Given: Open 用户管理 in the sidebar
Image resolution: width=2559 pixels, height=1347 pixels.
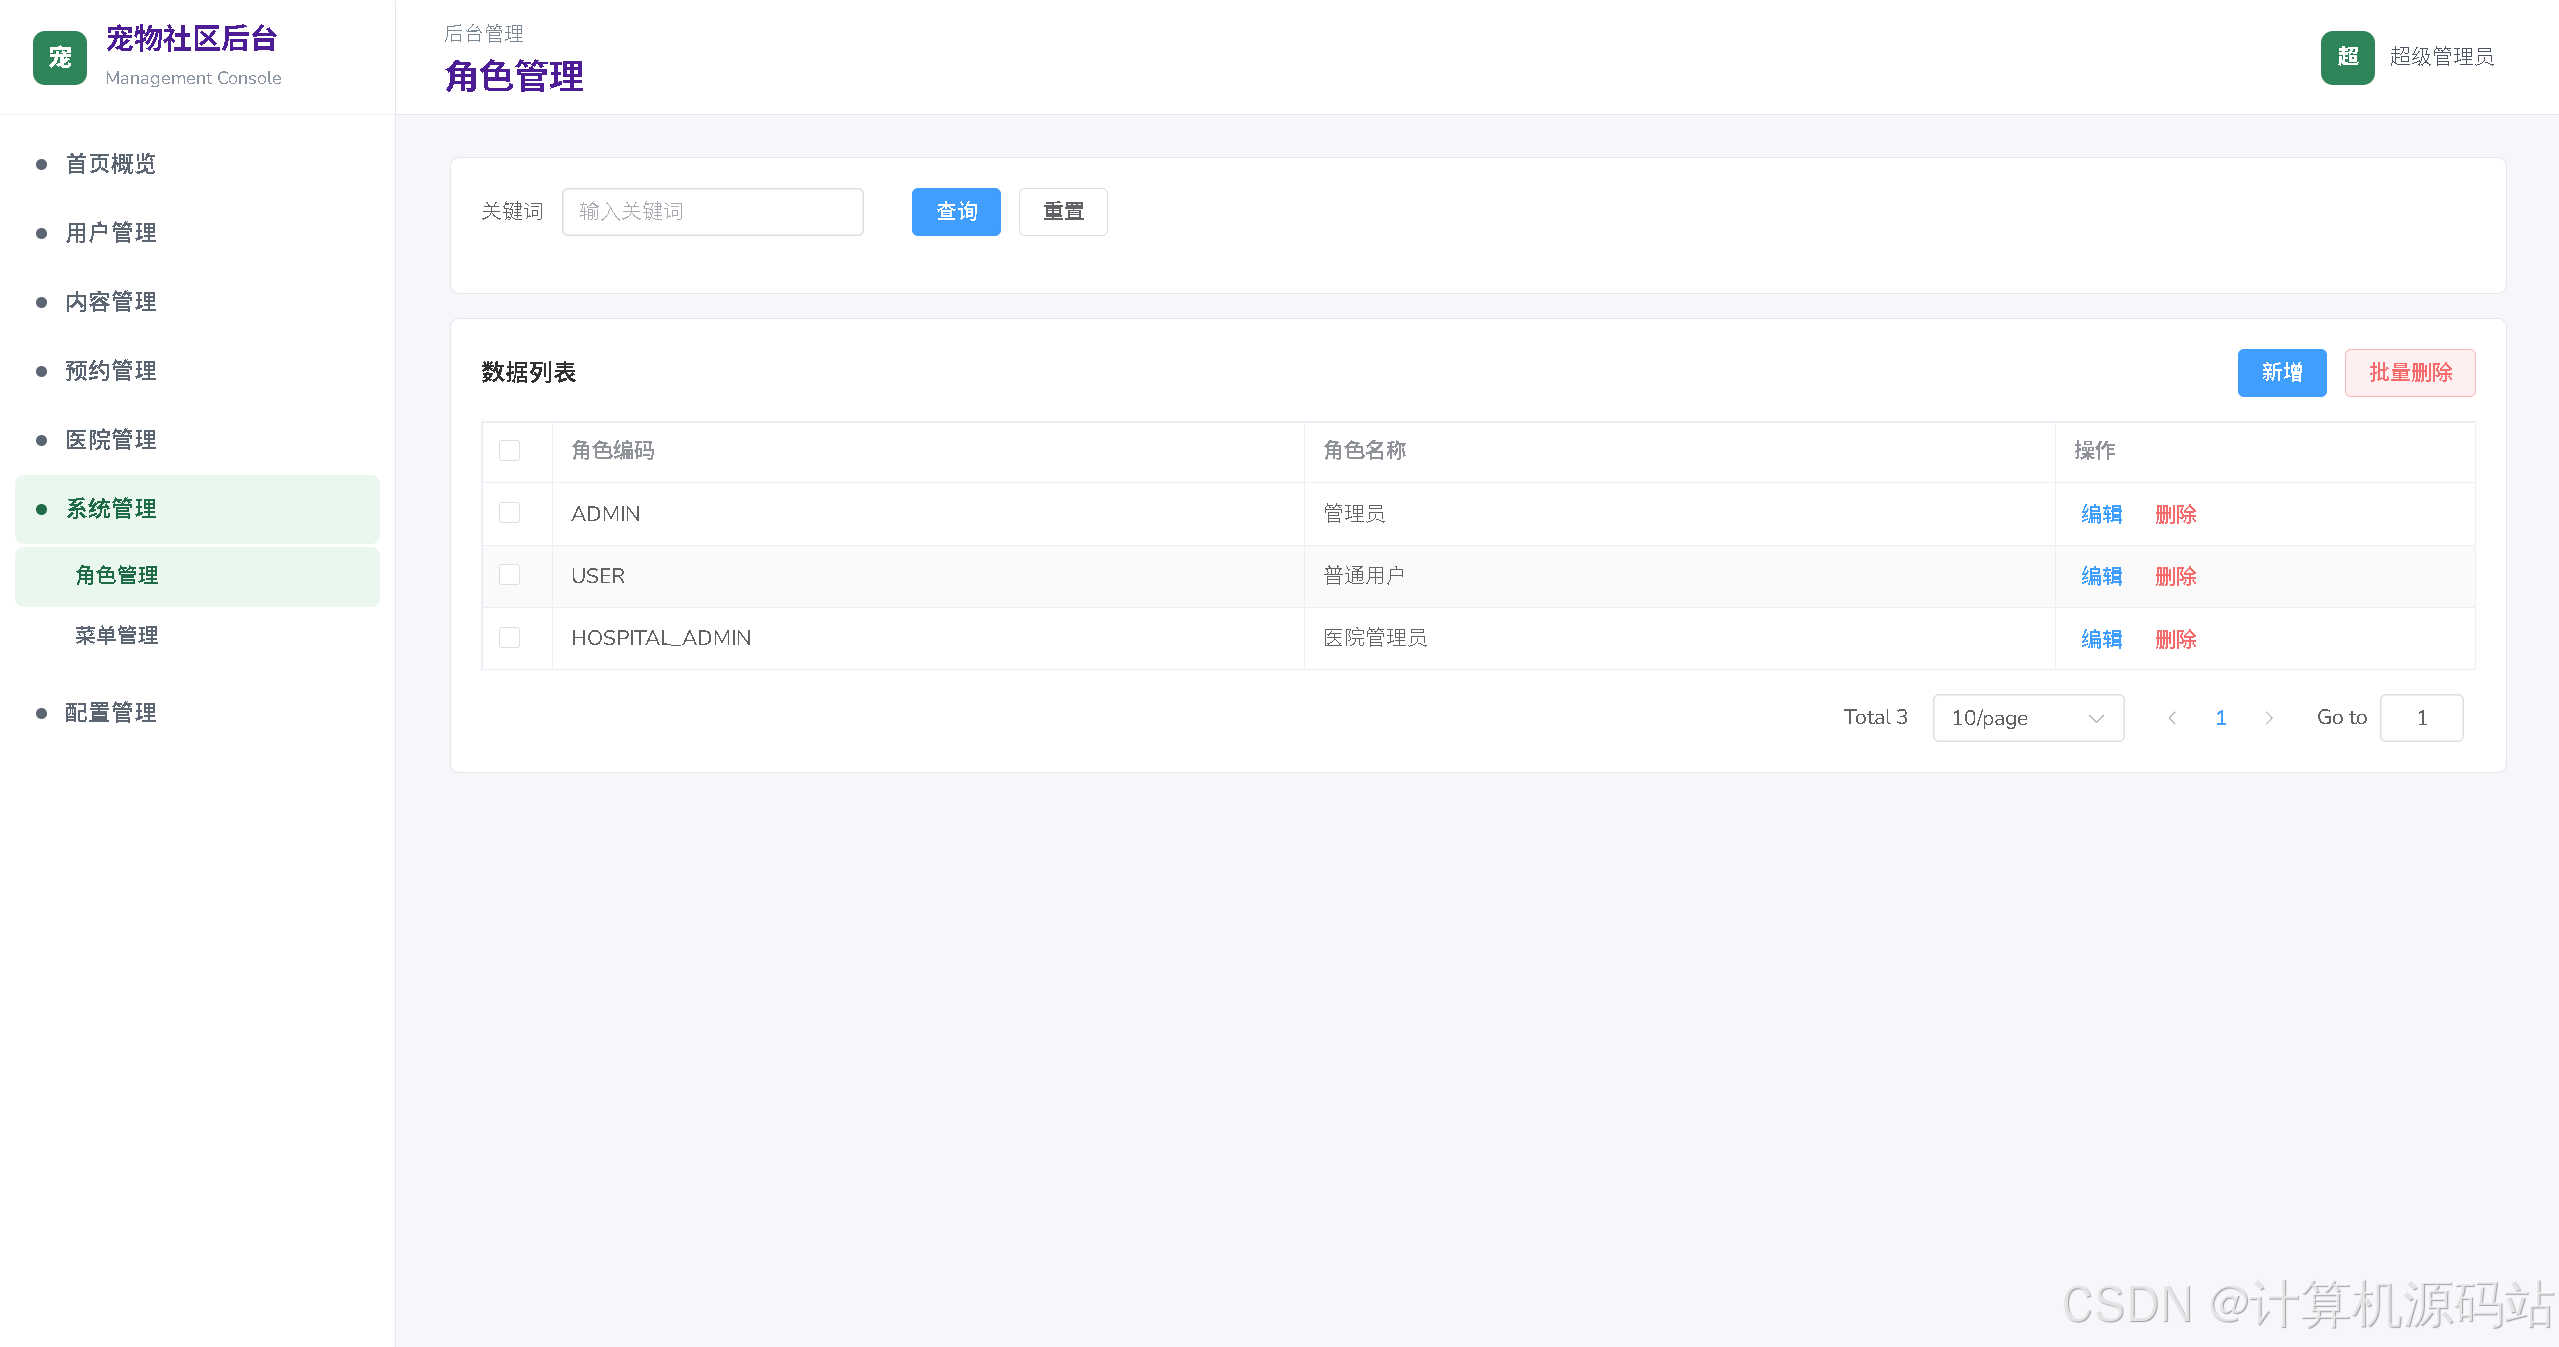Looking at the screenshot, I should click(197, 233).
